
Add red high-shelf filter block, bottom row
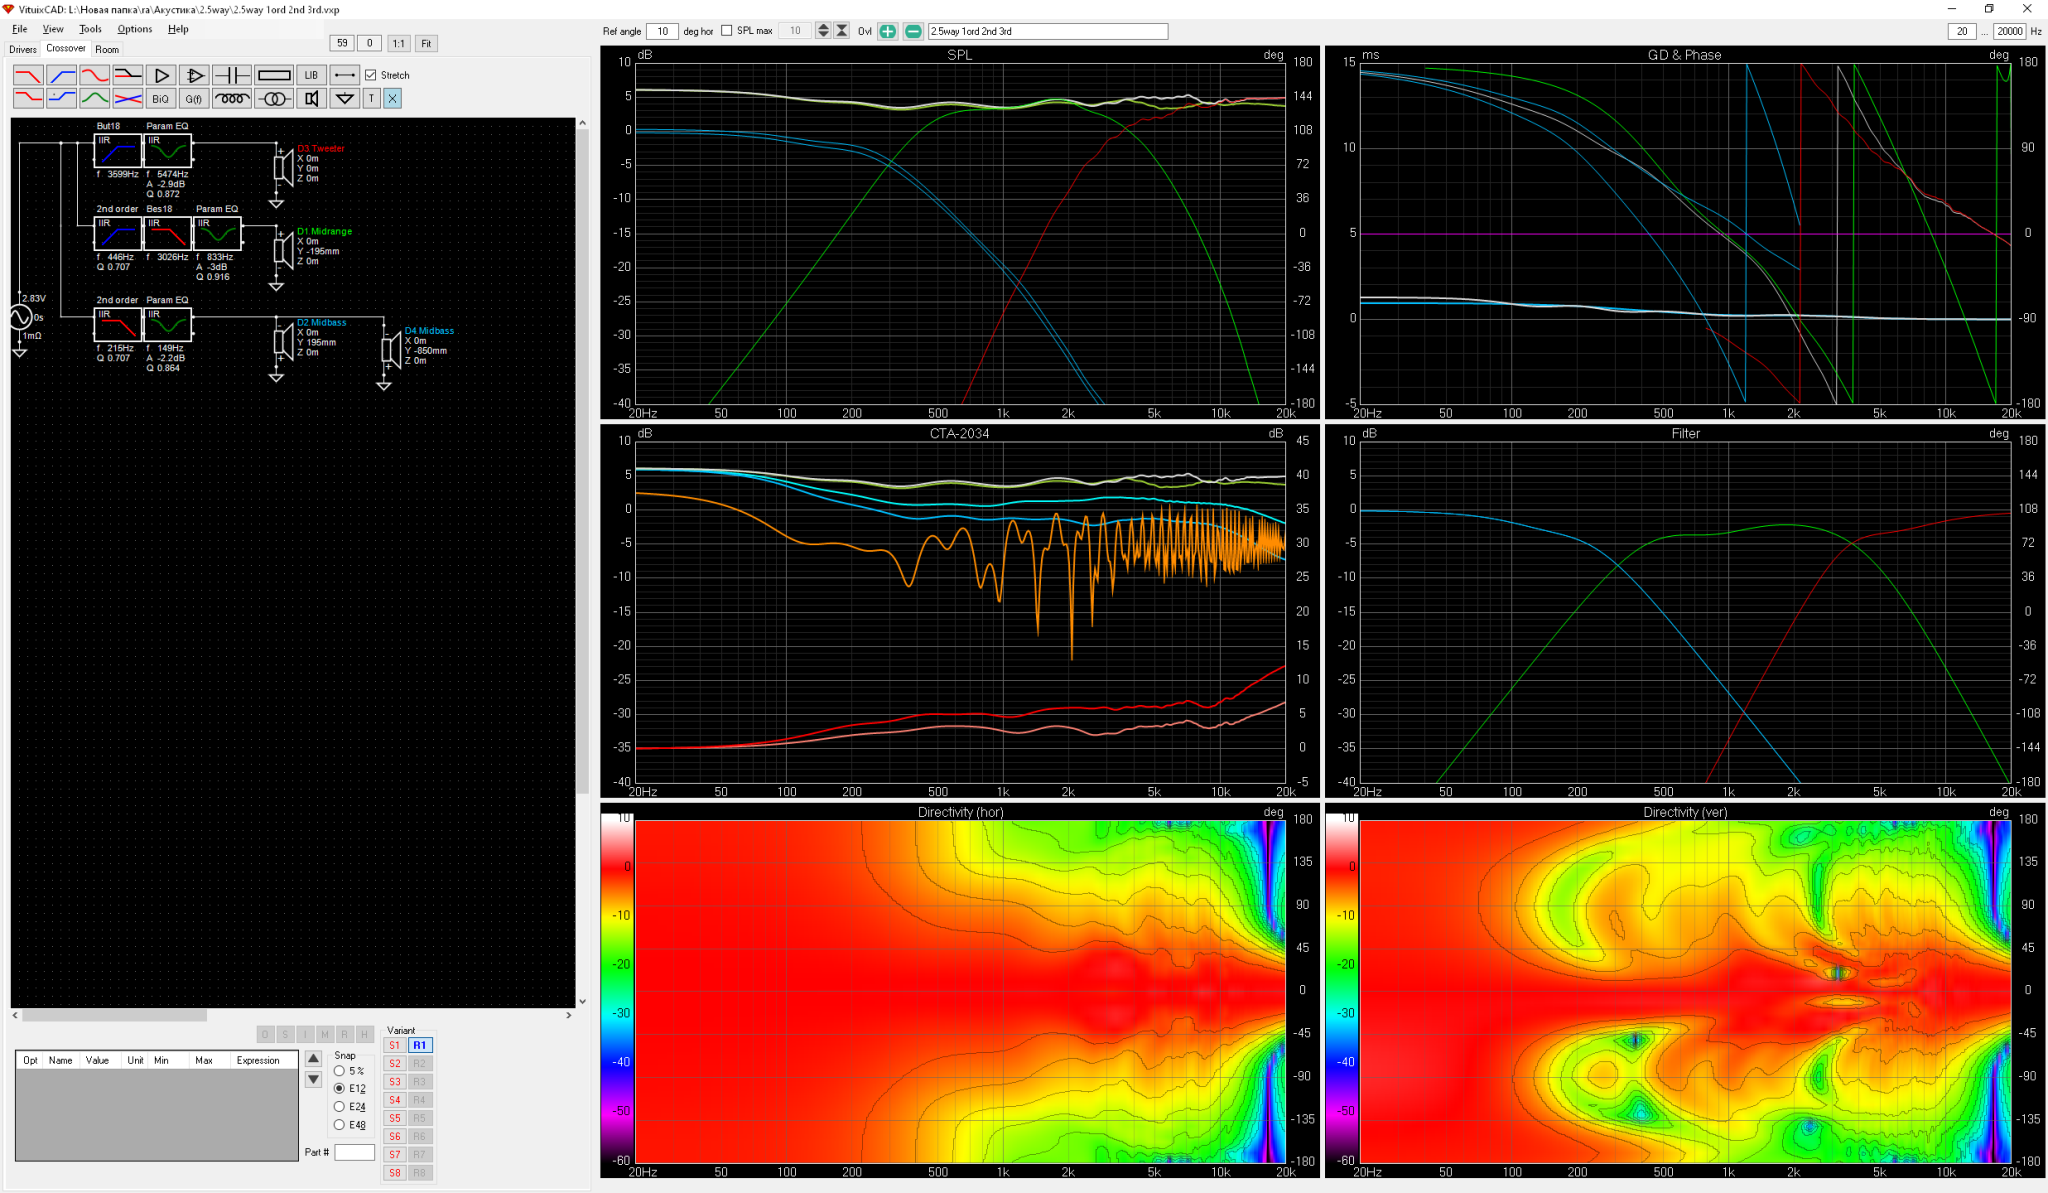click(28, 98)
